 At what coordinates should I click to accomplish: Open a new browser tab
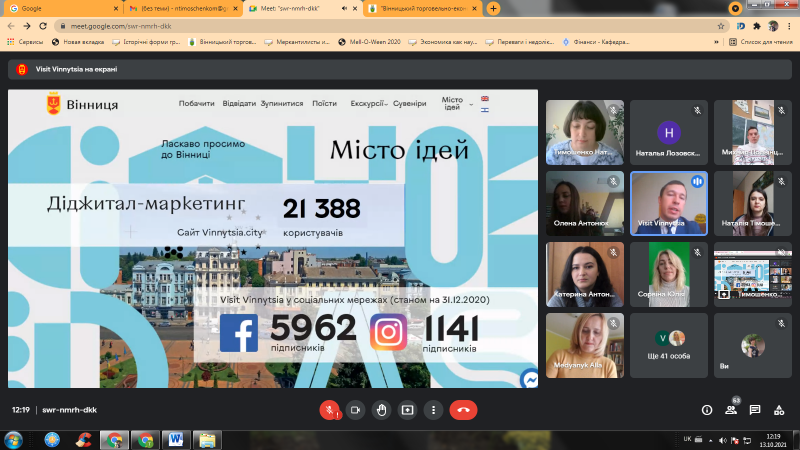[493, 9]
